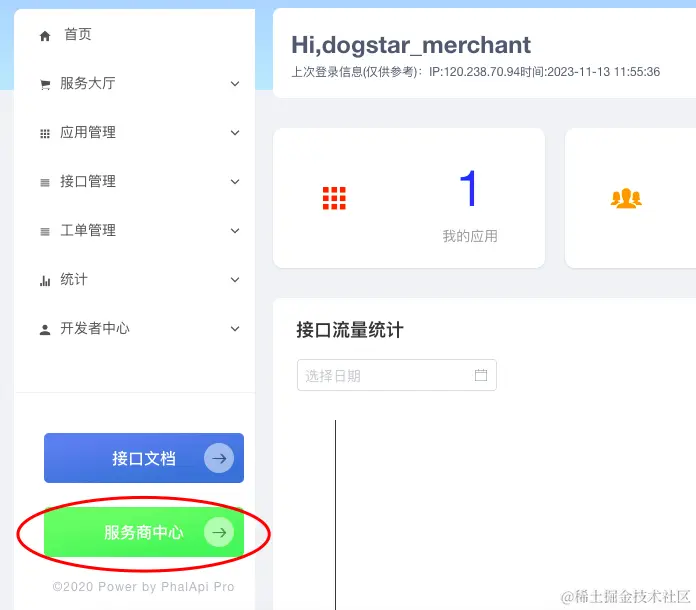Click the grid icon beside 应用管理

(45, 133)
